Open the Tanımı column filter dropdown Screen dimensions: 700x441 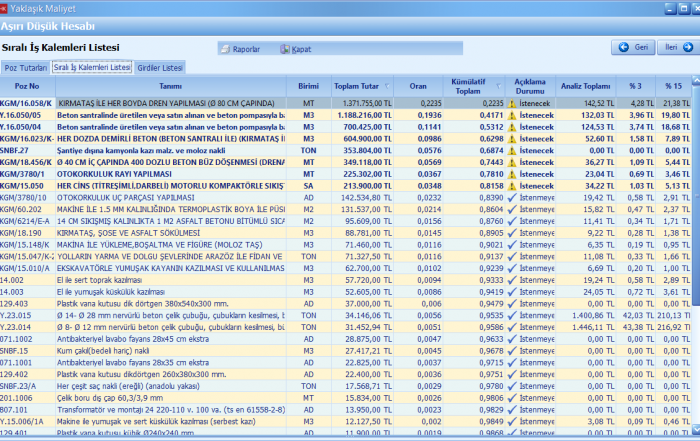pyautogui.click(x=281, y=86)
